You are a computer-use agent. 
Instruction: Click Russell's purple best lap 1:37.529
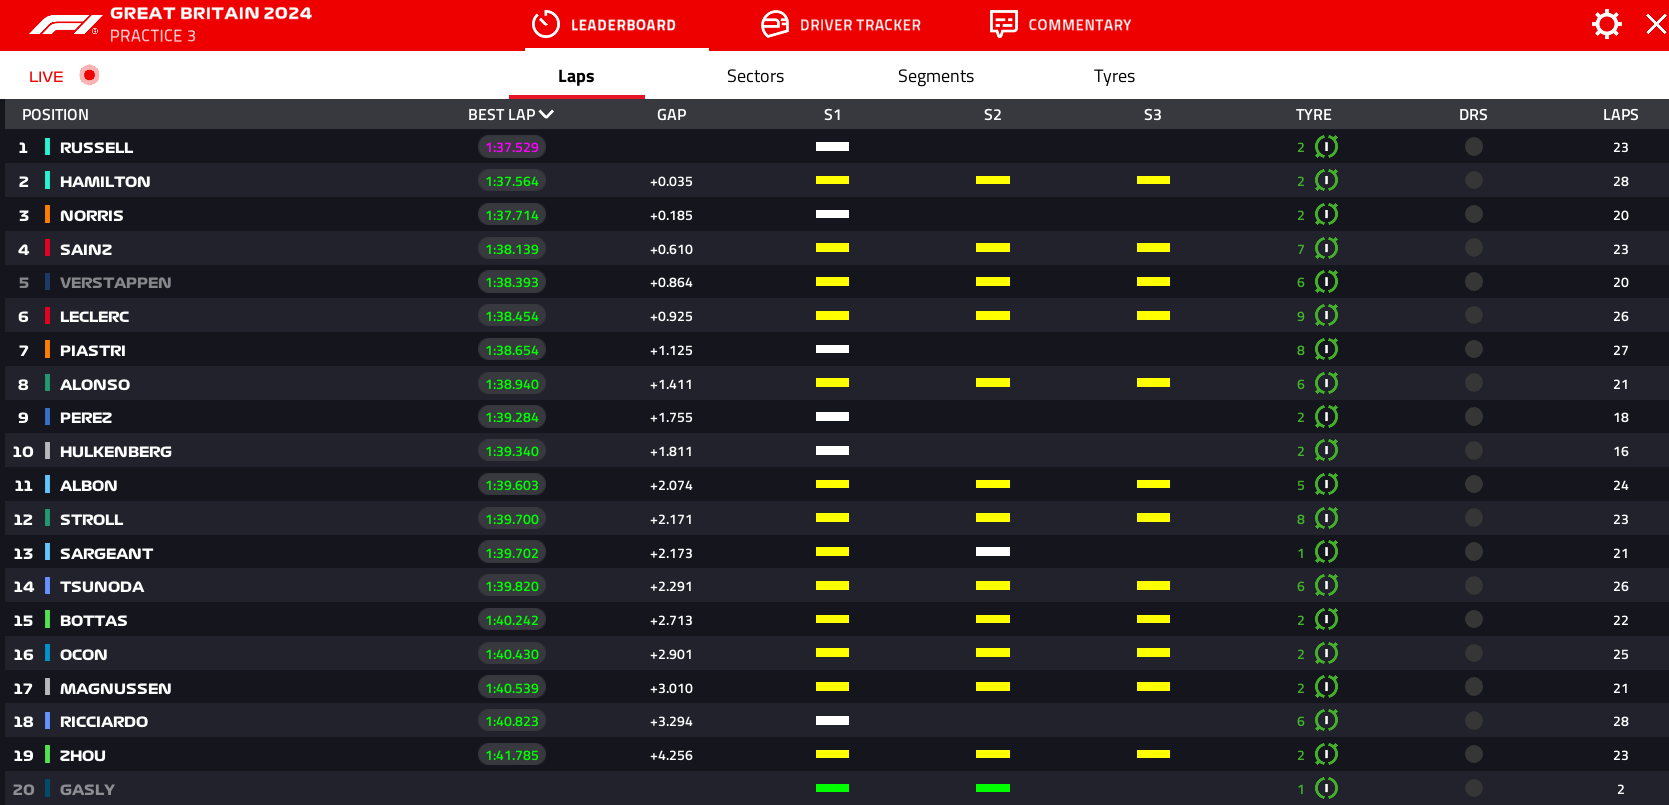click(x=512, y=147)
